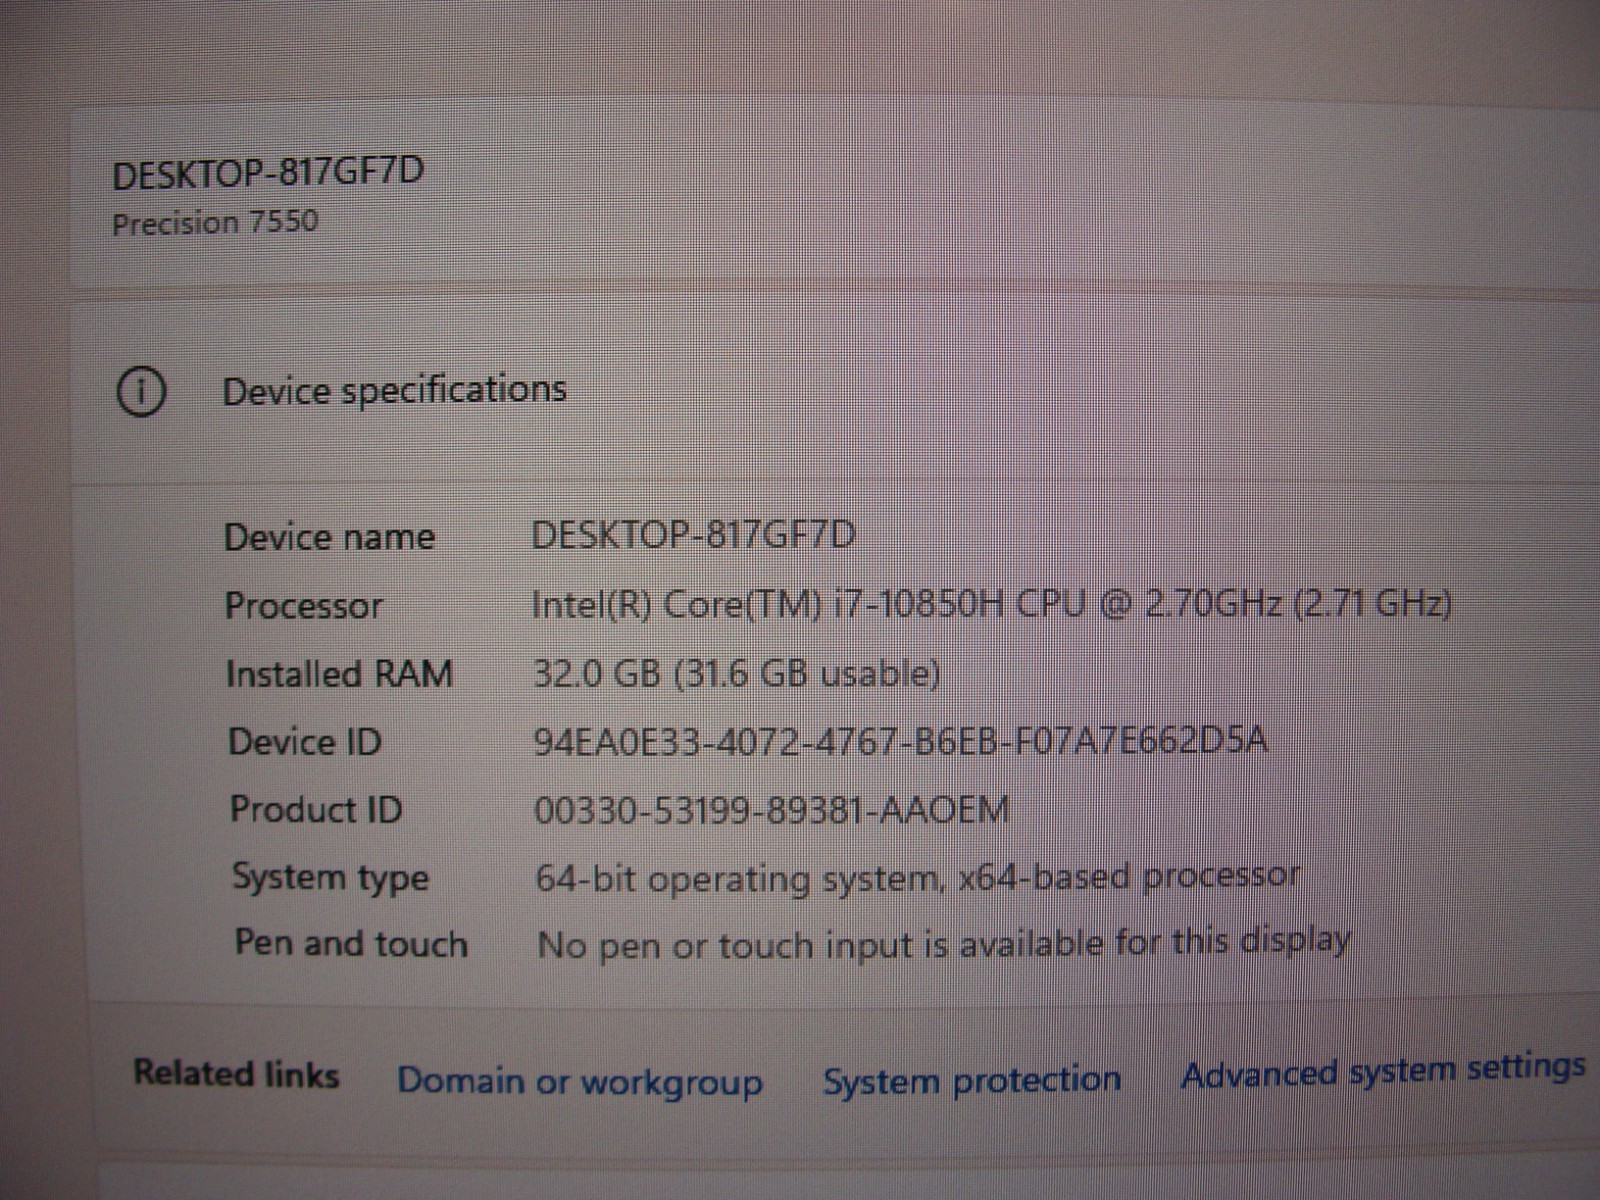This screenshot has width=1600, height=1200.
Task: Select the 32.0 GB RAM value
Action: point(738,673)
